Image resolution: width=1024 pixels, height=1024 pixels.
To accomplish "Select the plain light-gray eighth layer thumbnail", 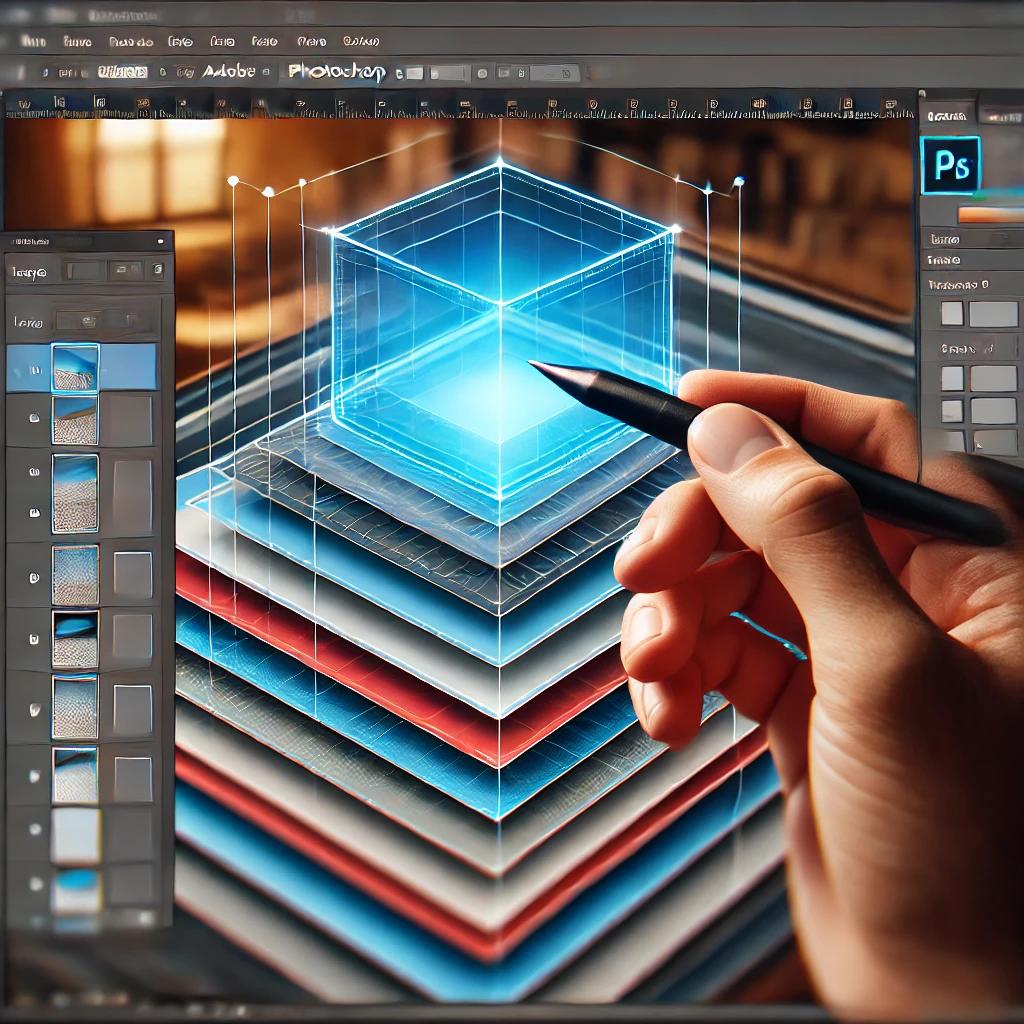I will pyautogui.click(x=76, y=836).
